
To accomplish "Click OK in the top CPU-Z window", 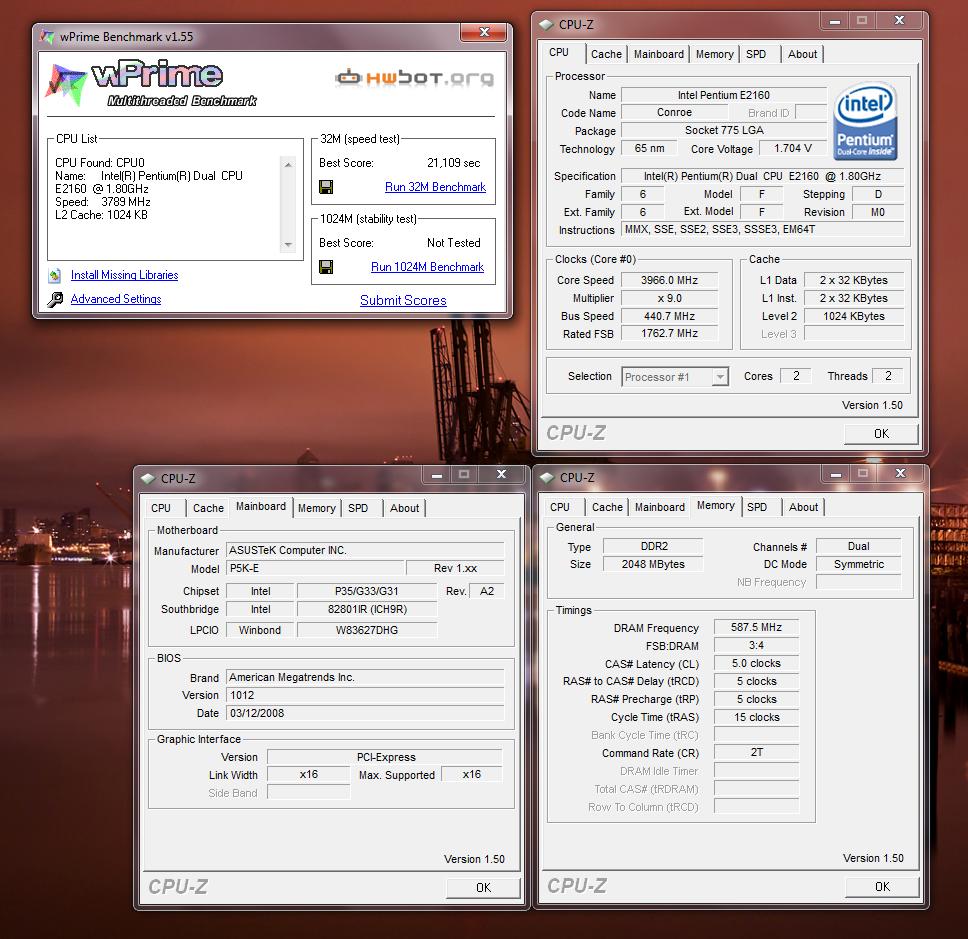I will click(881, 434).
